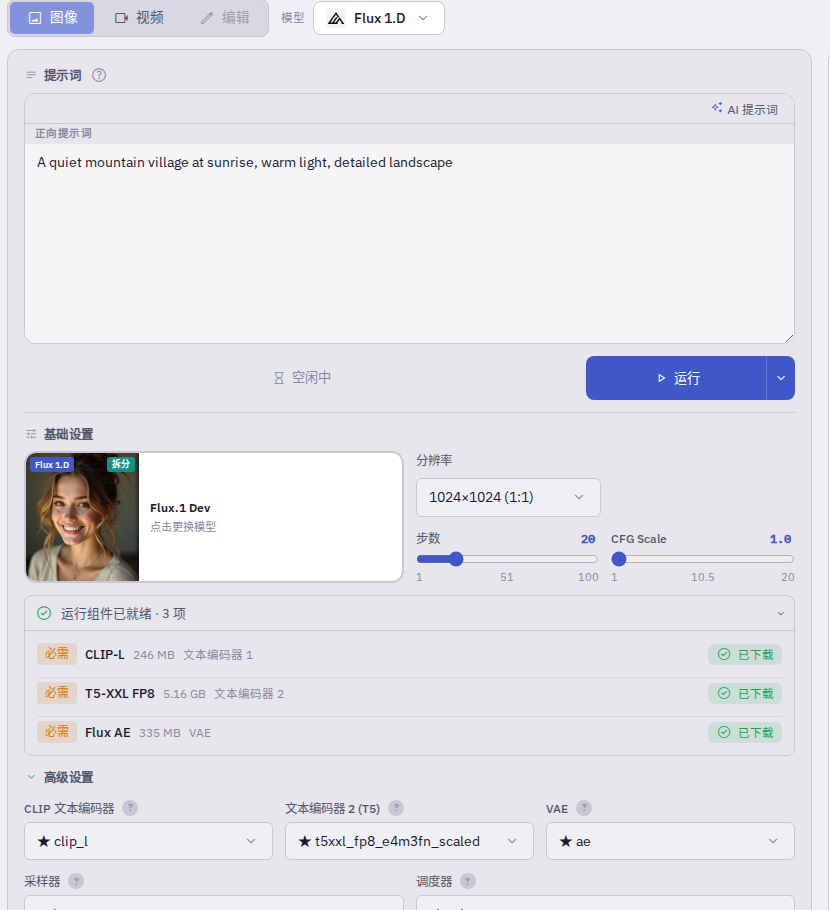Click the Flux 1.D badge on thumbnail
Screen dimensions: 830x910
tap(52, 465)
